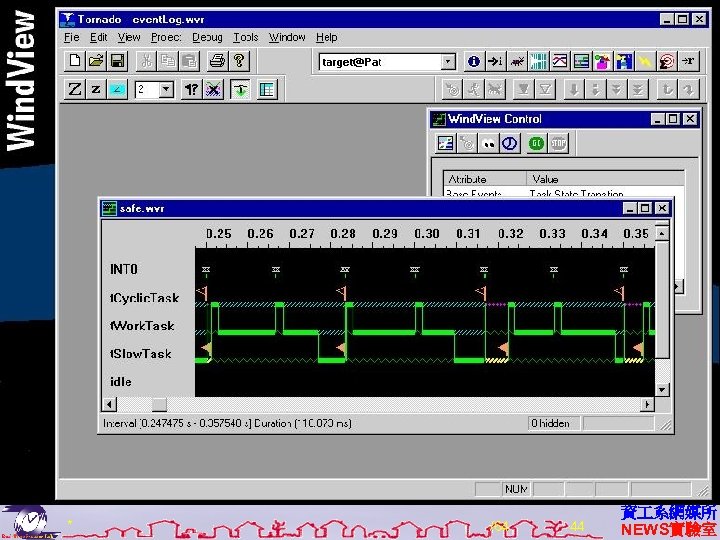This screenshot has height=540, width=720.
Task: Open the Tools menu
Action: click(x=246, y=37)
